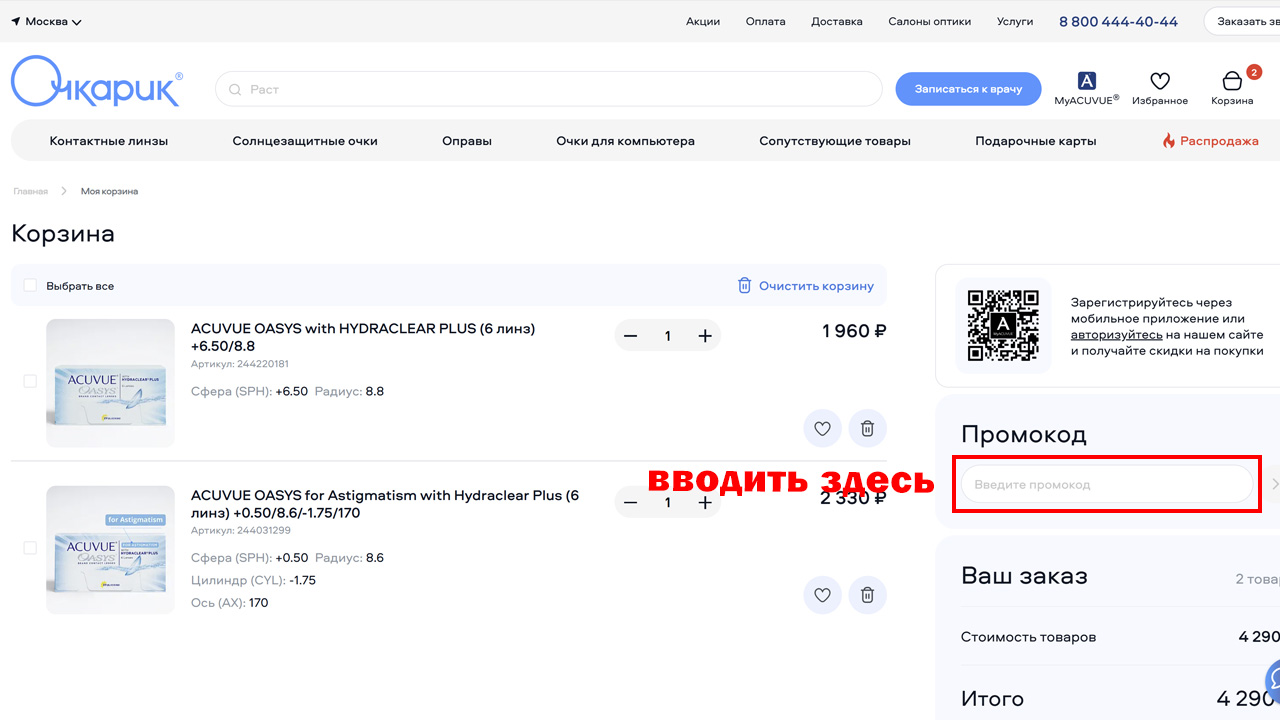This screenshot has width=1280, height=720.
Task: Decrease quantity of Astigmatism lenses item
Action: 630,503
